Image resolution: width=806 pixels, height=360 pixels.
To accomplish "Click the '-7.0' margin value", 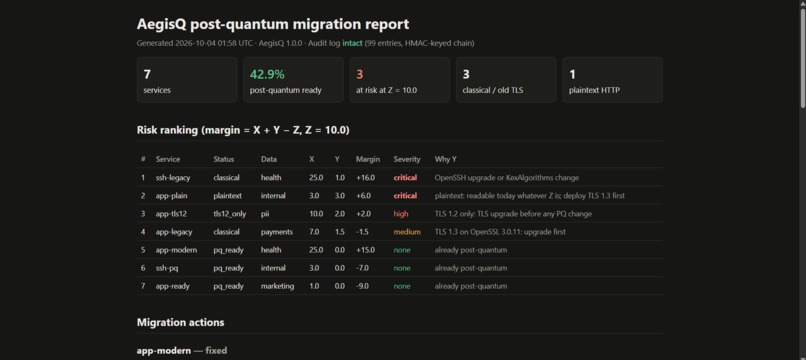I will [362, 268].
